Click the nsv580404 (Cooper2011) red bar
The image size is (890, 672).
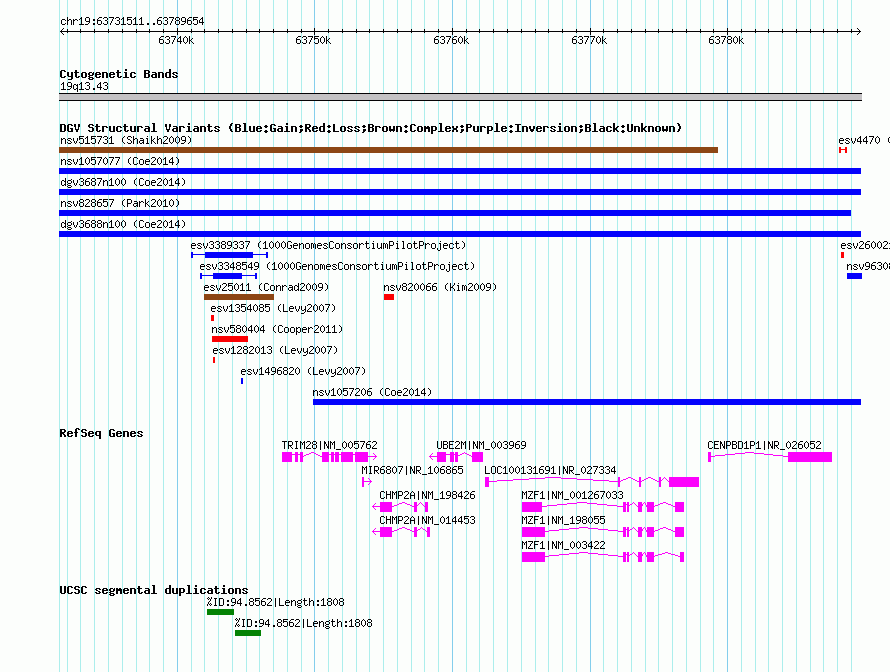pos(230,339)
